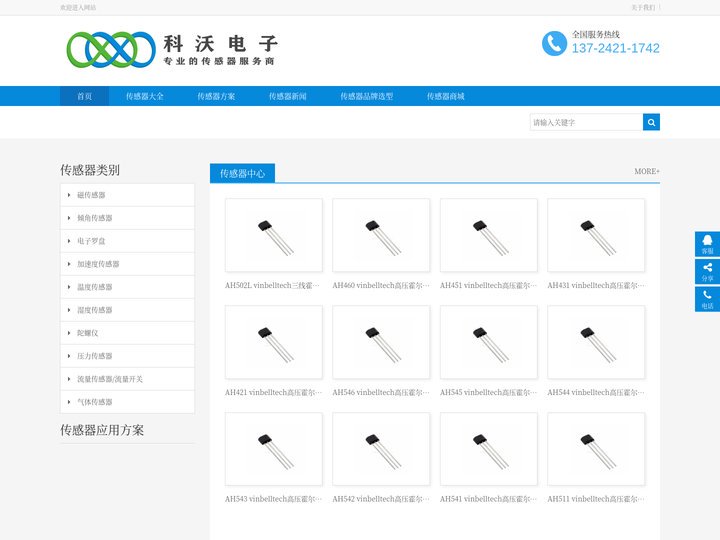Expand the 磁传感器 category arrow
This screenshot has width=720, height=540.
[x=69, y=195]
